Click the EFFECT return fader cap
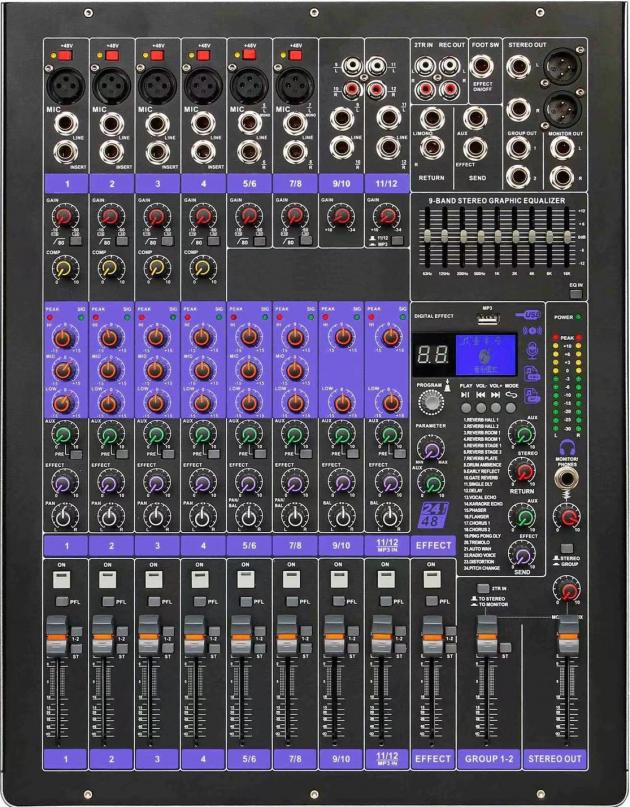630x807 pixels. (432, 636)
